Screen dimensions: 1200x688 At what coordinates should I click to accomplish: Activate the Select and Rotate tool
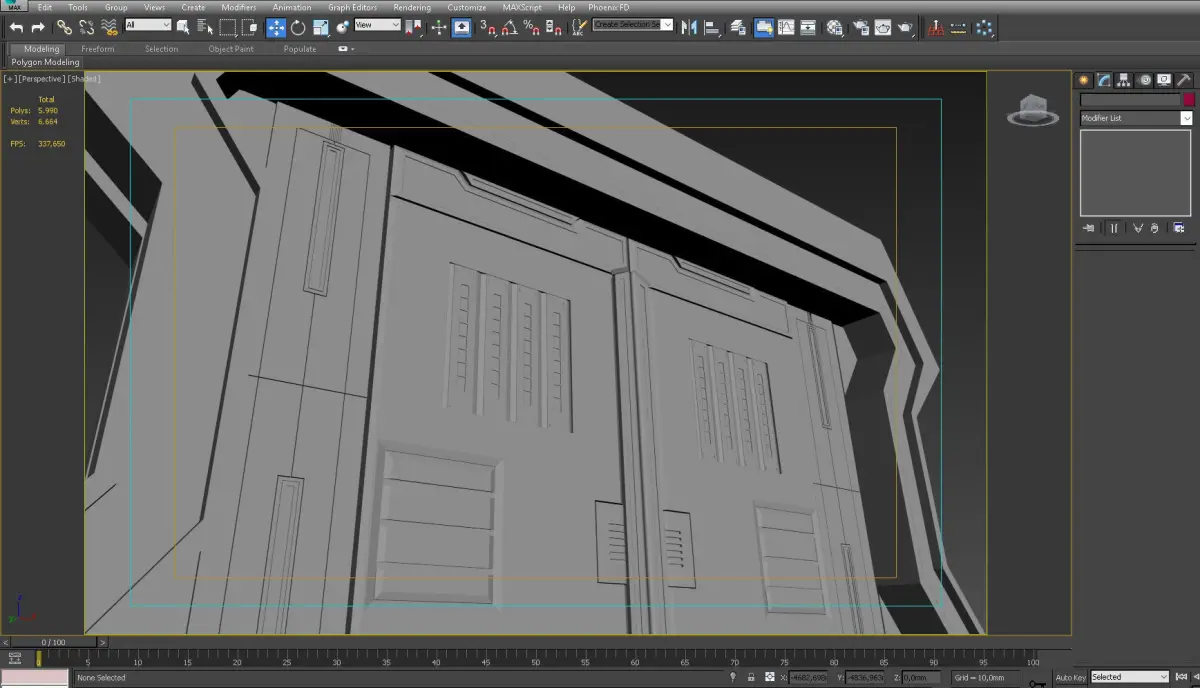[298, 27]
